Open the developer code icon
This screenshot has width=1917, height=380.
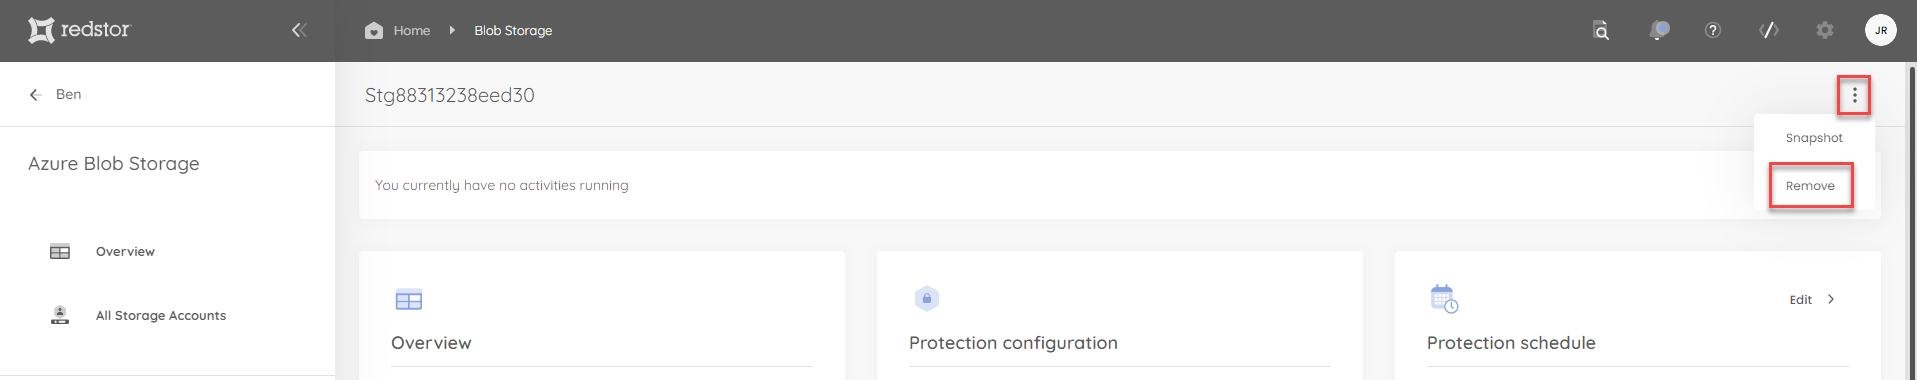click(x=1769, y=30)
